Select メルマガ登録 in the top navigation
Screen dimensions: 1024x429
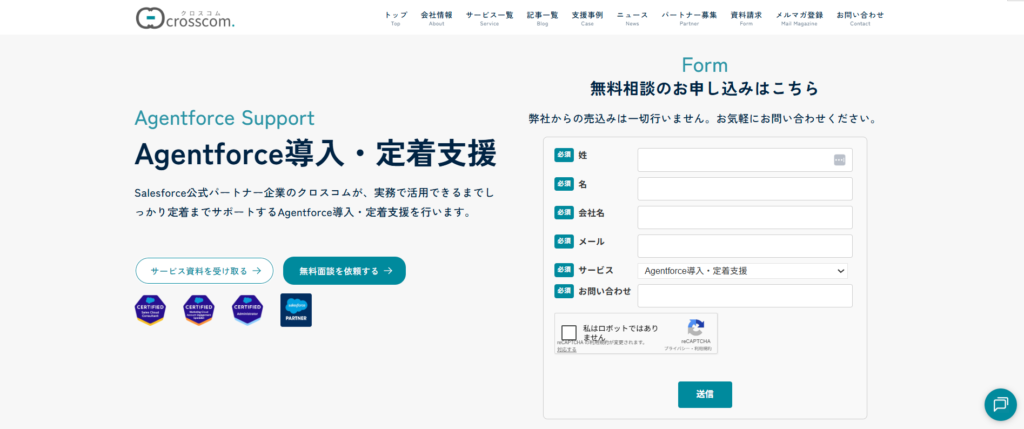pos(799,18)
